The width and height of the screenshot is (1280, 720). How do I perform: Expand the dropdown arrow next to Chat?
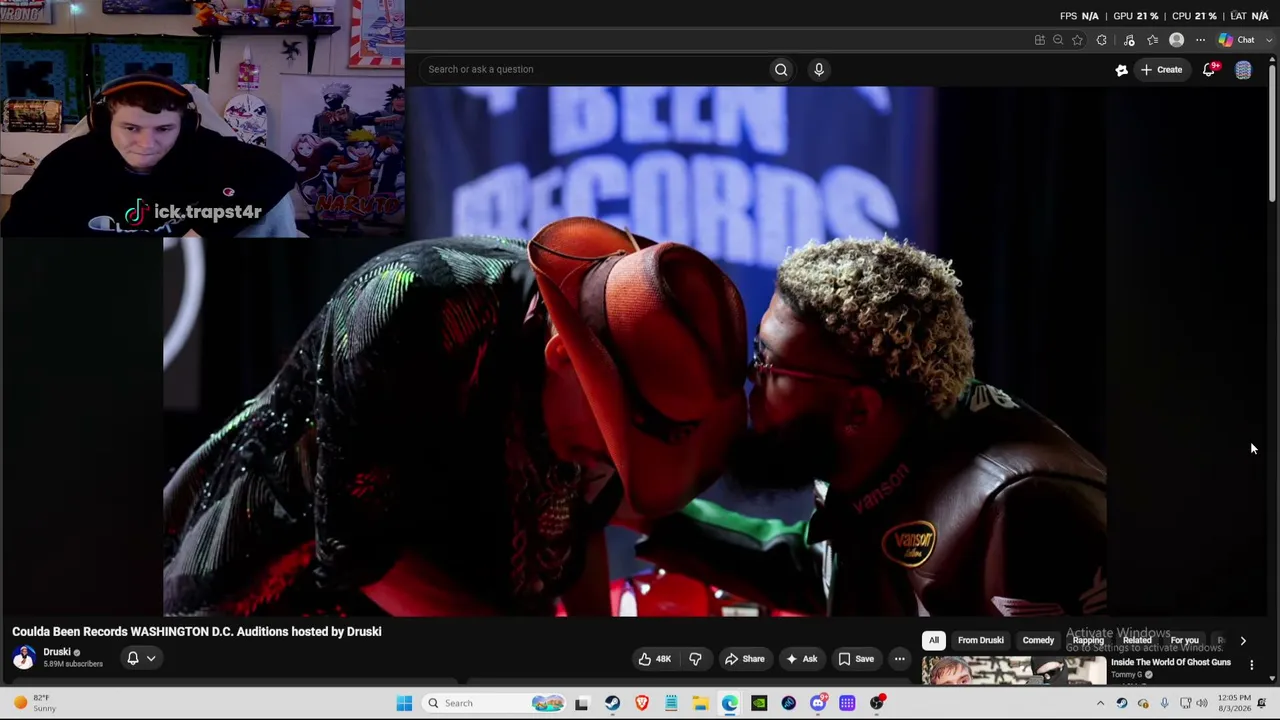[1269, 40]
